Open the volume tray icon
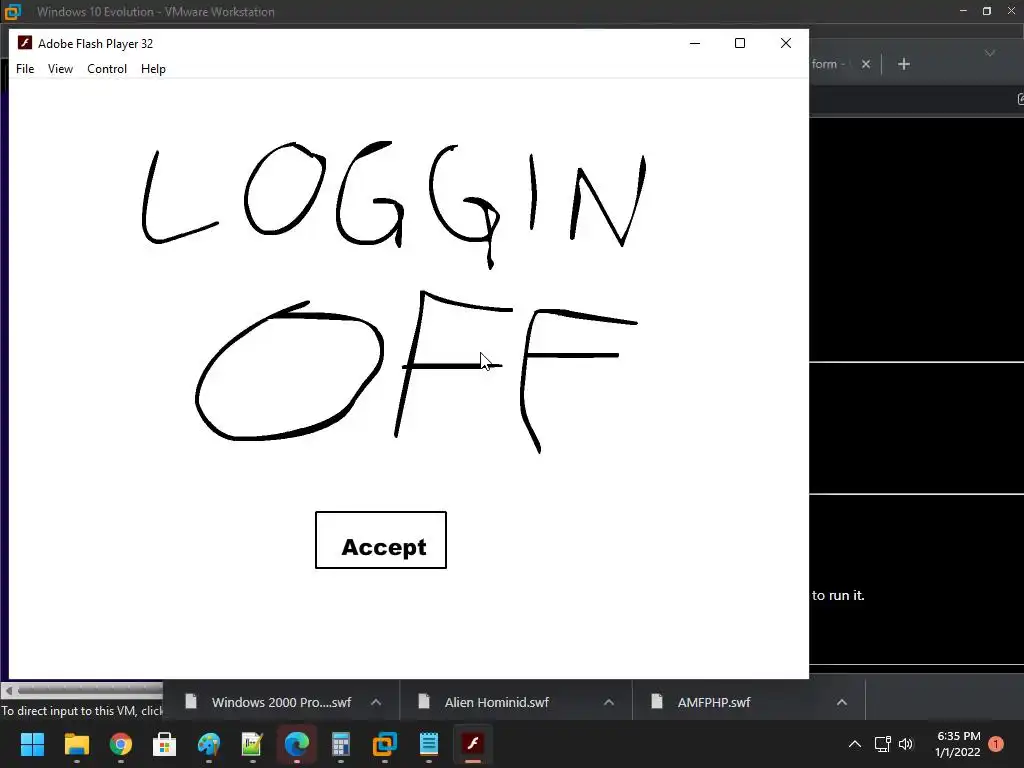1024x768 pixels. 906,744
